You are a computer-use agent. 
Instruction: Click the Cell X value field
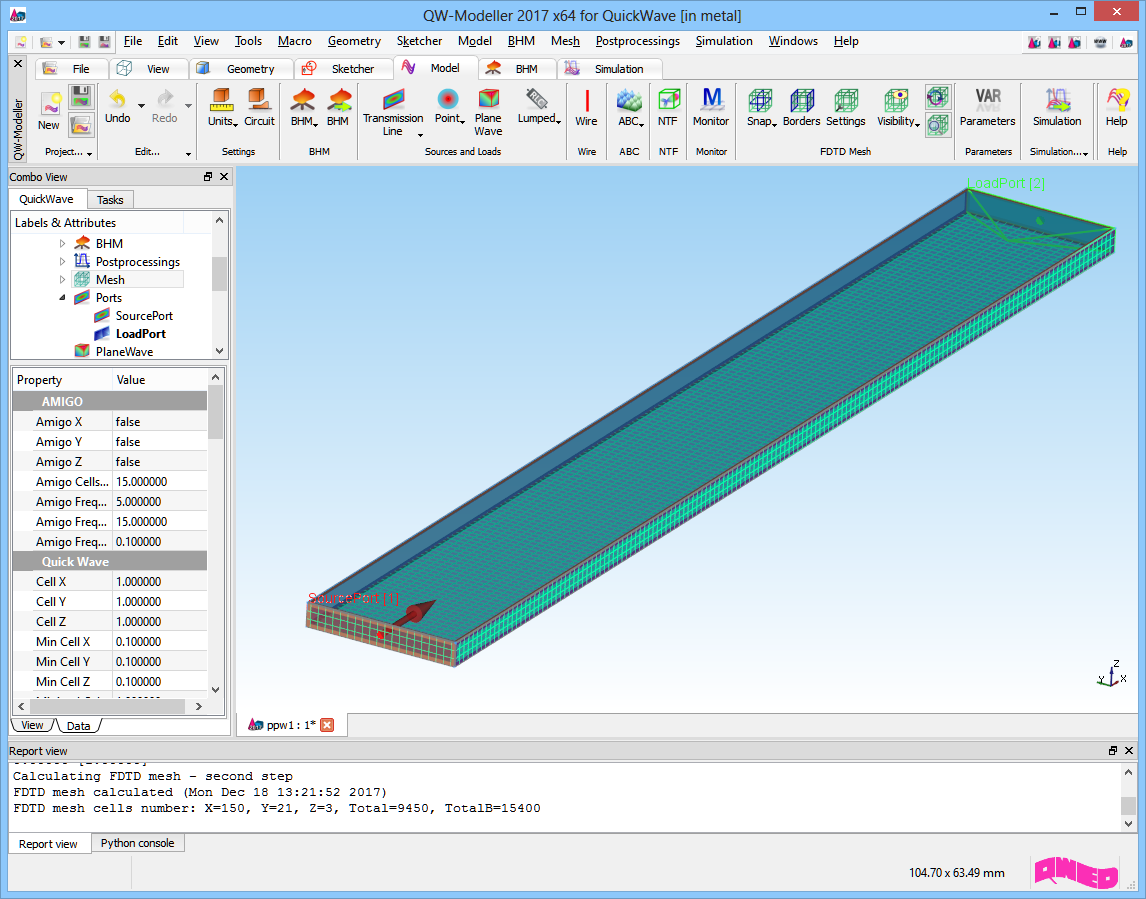click(159, 582)
